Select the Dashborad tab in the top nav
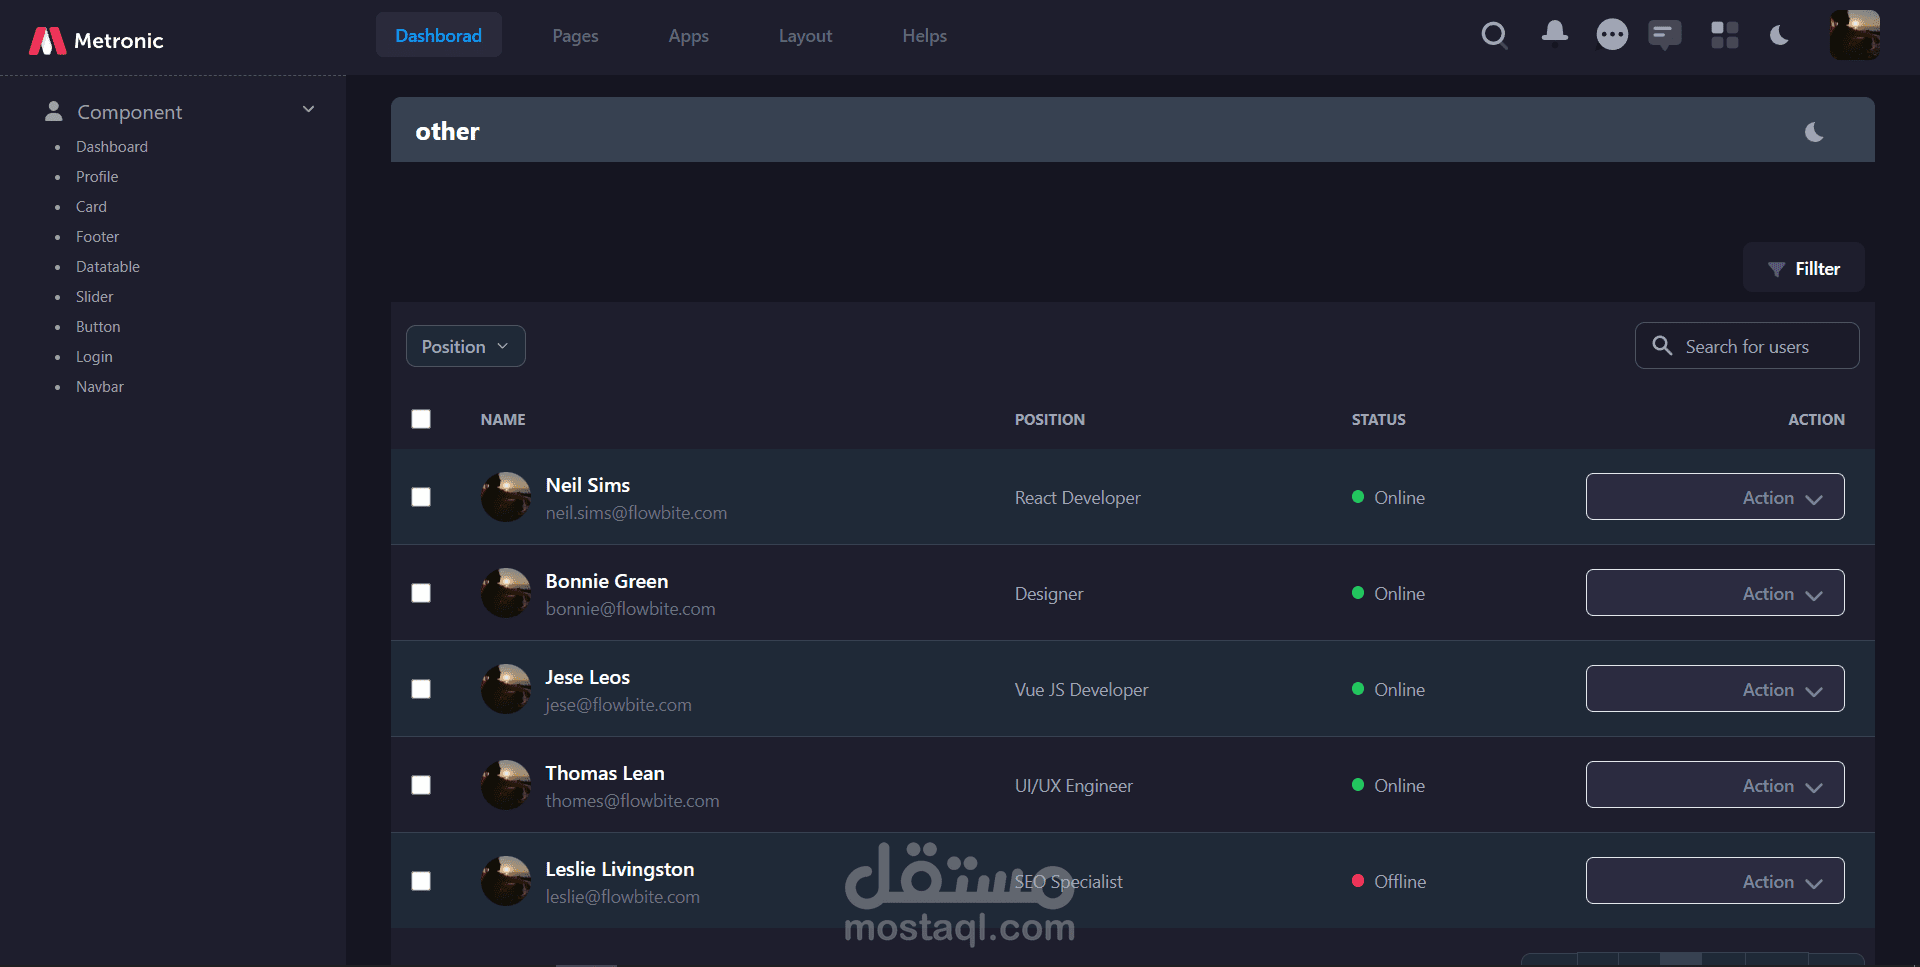The width and height of the screenshot is (1920, 967). [x=438, y=35]
